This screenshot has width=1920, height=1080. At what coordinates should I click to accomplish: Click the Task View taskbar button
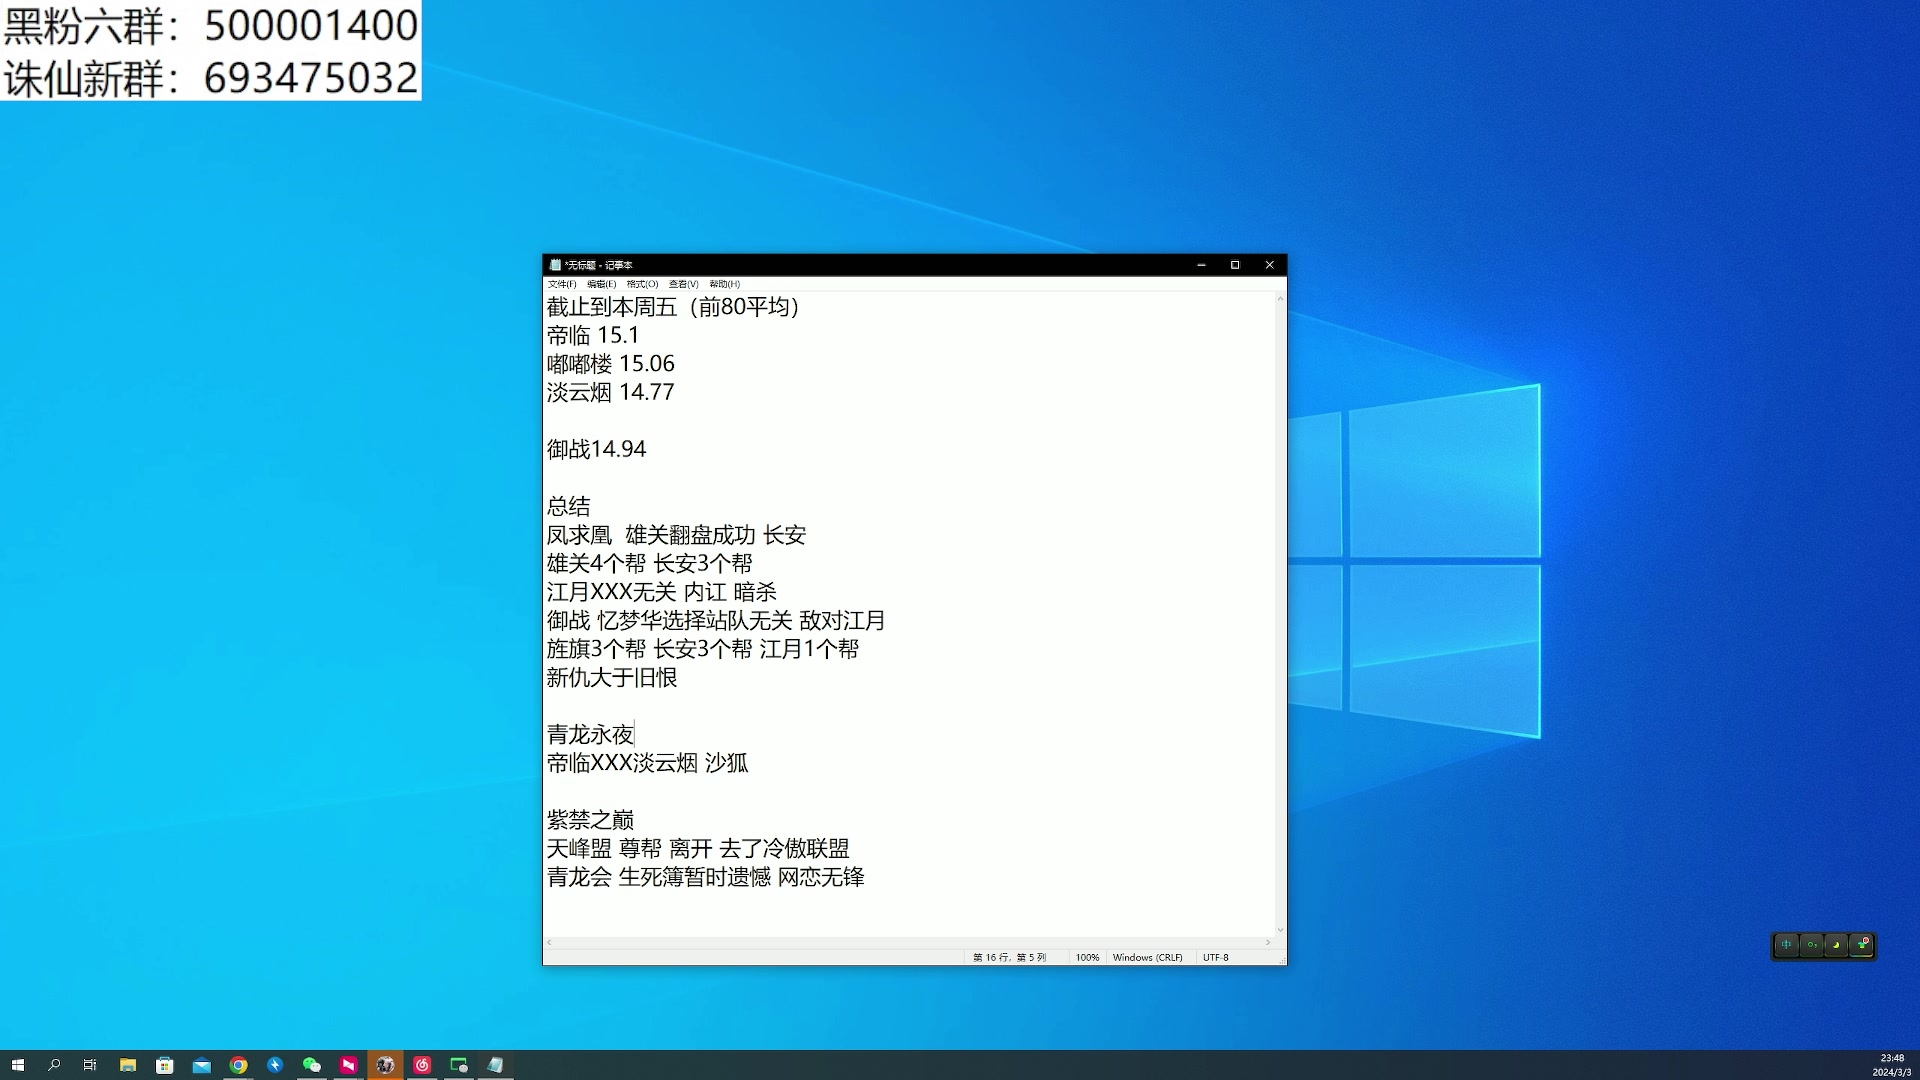click(x=90, y=1065)
